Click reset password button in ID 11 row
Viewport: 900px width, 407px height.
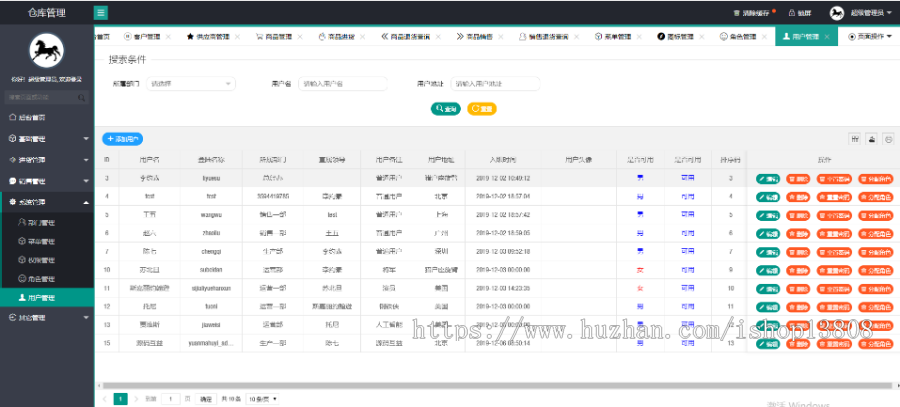[835, 289]
